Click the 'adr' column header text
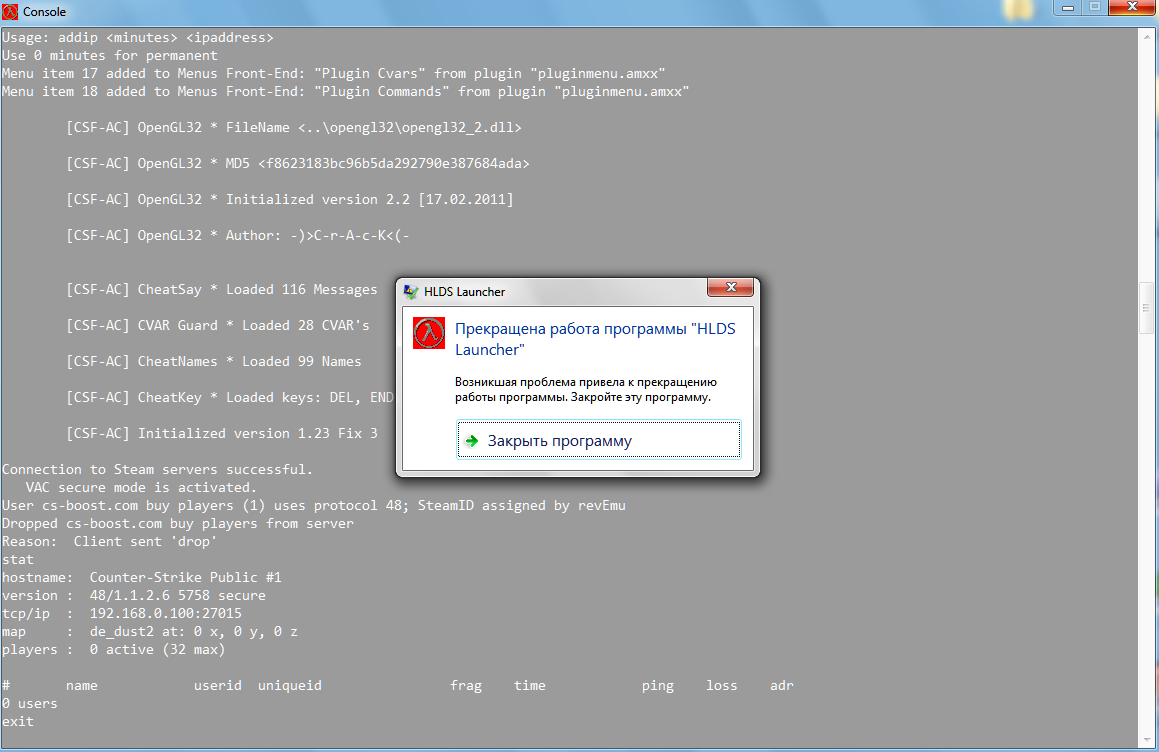This screenshot has height=752, width=1159. click(782, 685)
